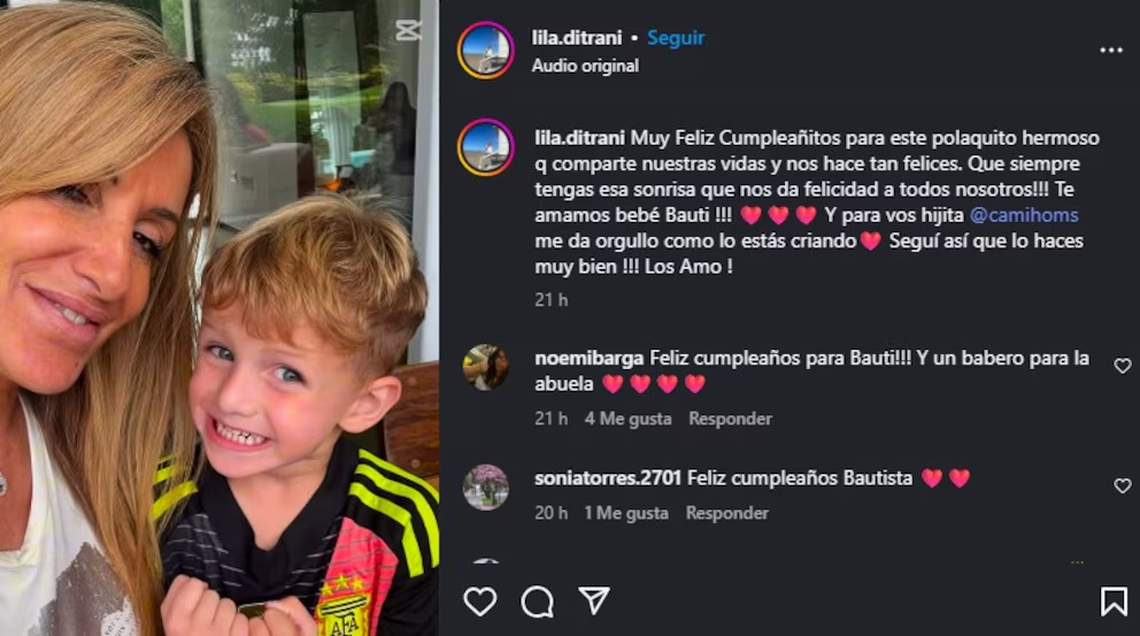The image size is (1140, 636).
Task: Click the reel icon on the photo
Action: (x=408, y=31)
